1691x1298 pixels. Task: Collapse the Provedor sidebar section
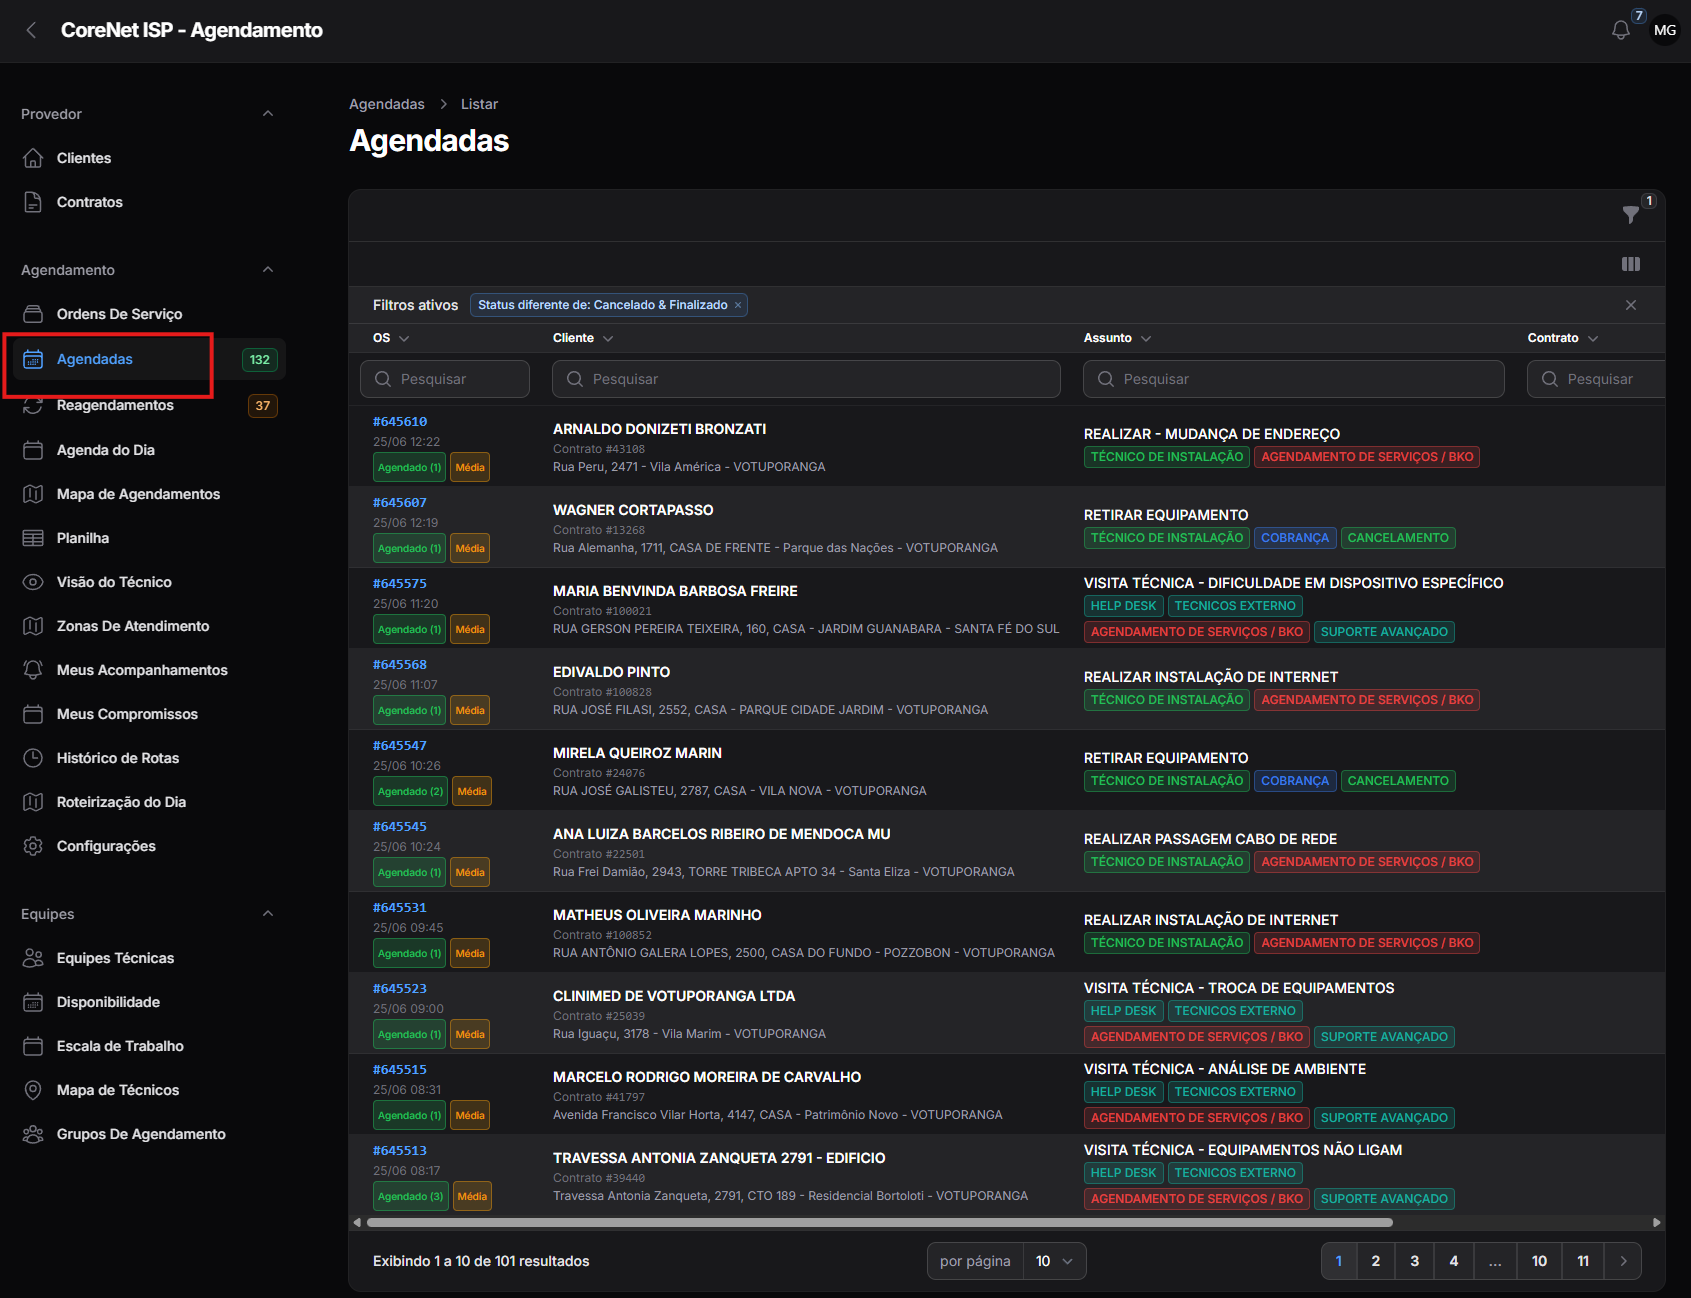tap(268, 114)
